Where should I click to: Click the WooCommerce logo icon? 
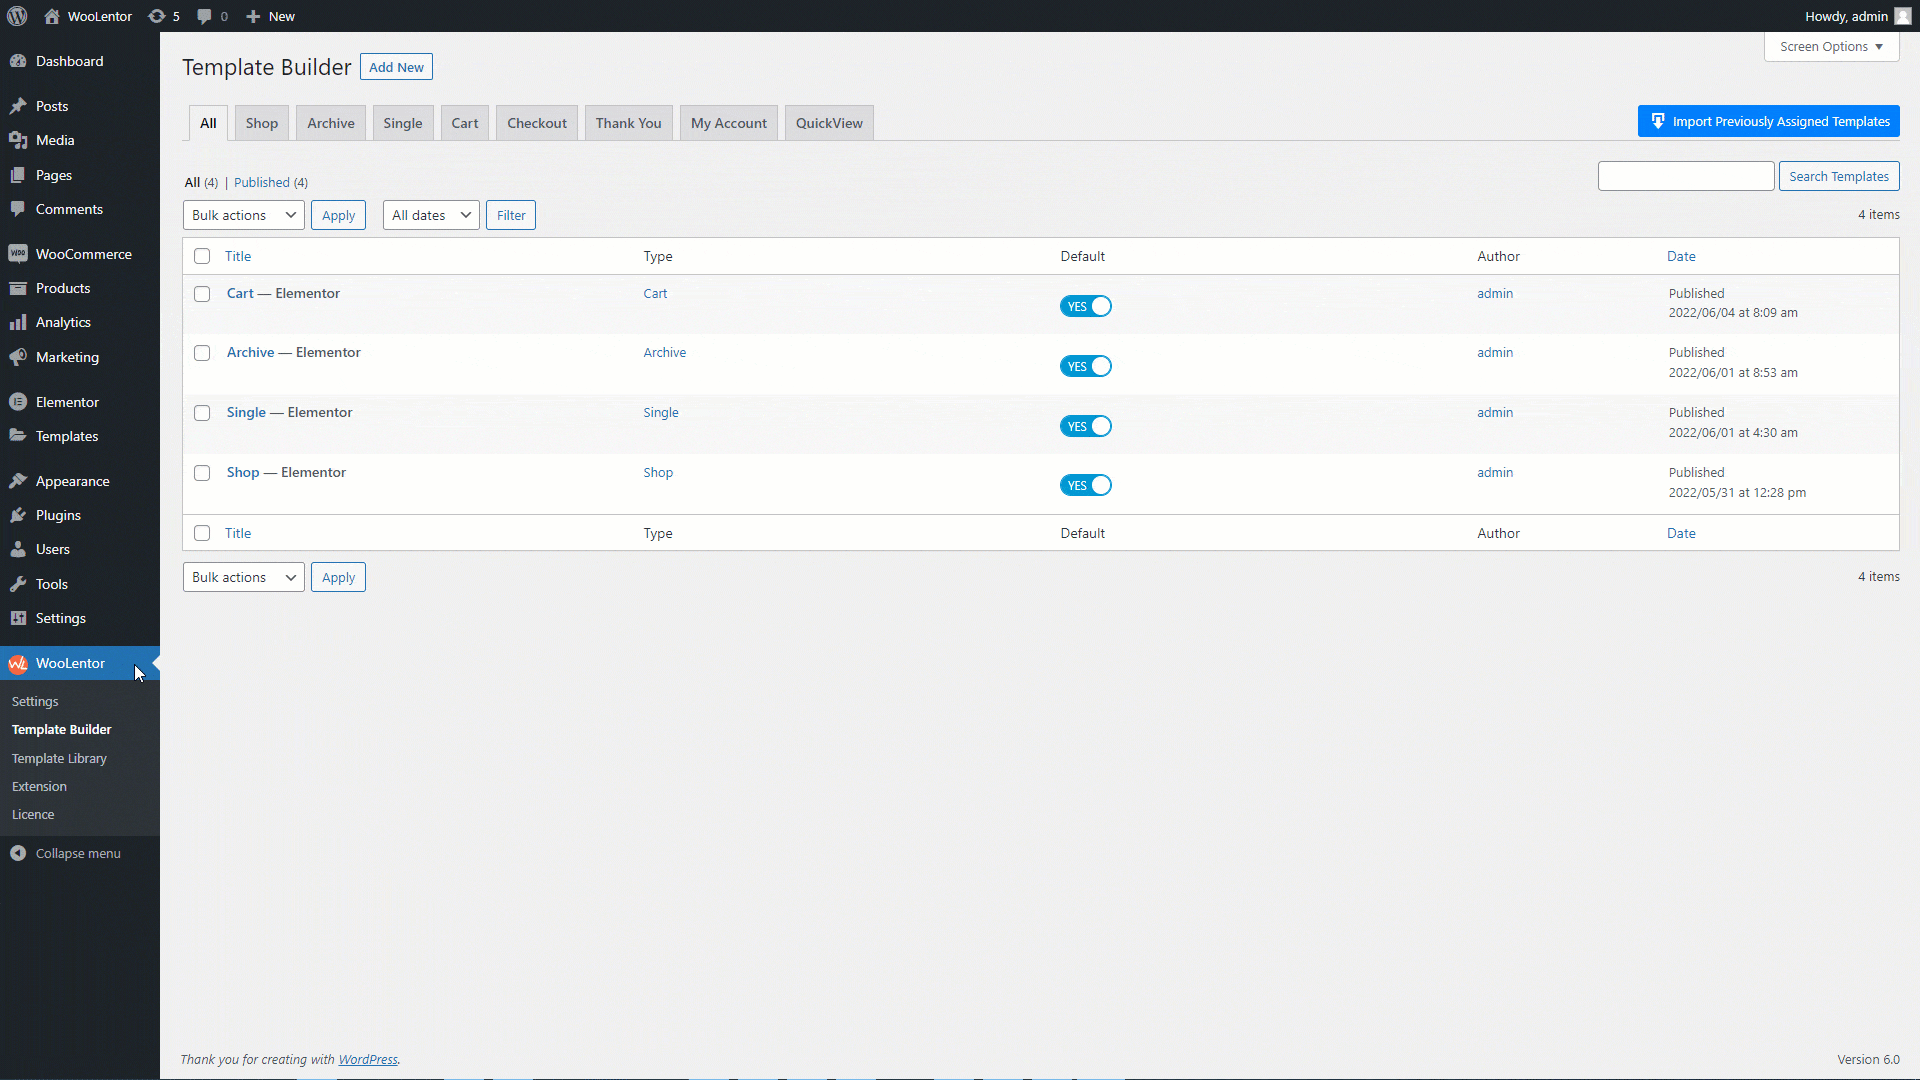18,254
